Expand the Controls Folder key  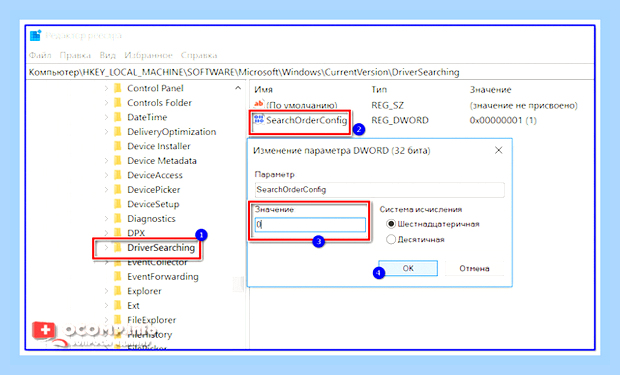106,103
